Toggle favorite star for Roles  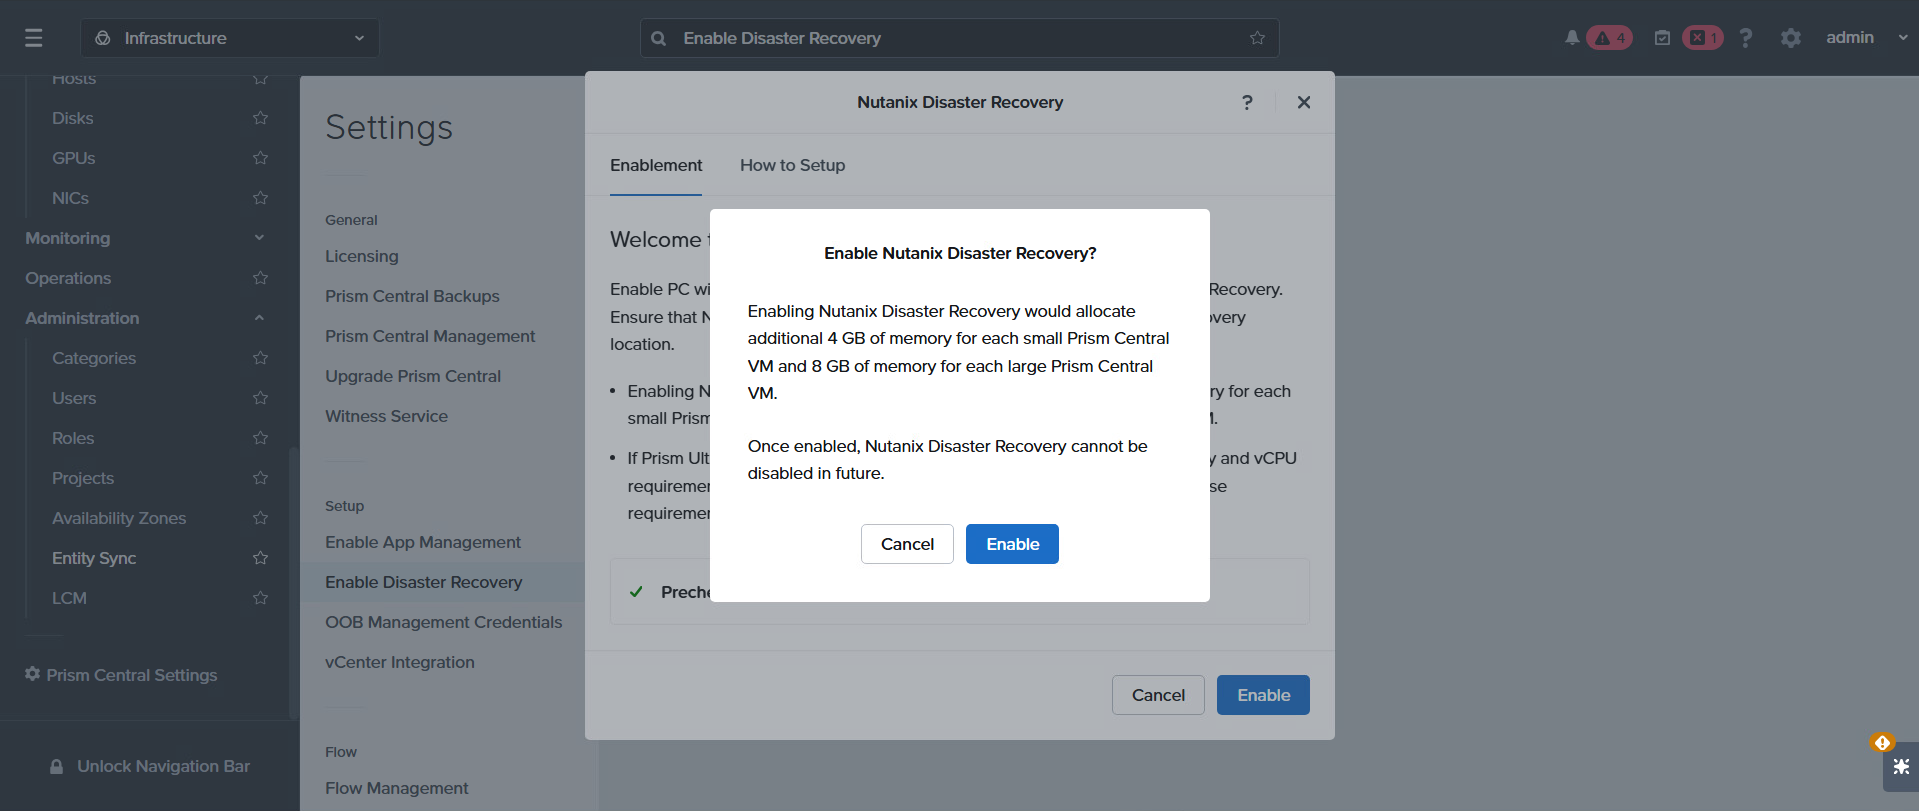pos(261,438)
